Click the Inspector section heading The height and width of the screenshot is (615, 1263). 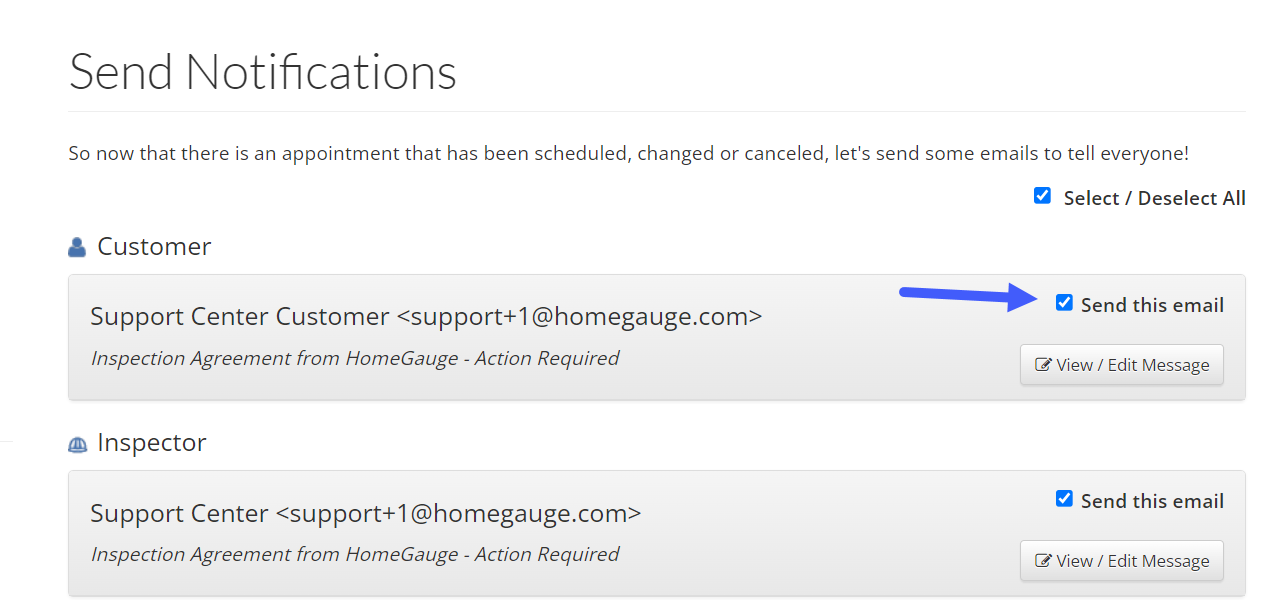[x=152, y=443]
